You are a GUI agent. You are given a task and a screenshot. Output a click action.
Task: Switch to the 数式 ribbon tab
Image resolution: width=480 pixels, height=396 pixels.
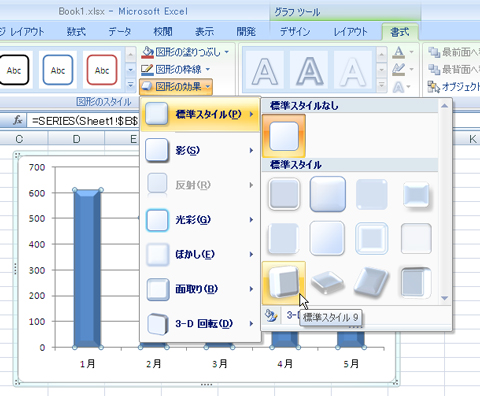pyautogui.click(x=76, y=32)
